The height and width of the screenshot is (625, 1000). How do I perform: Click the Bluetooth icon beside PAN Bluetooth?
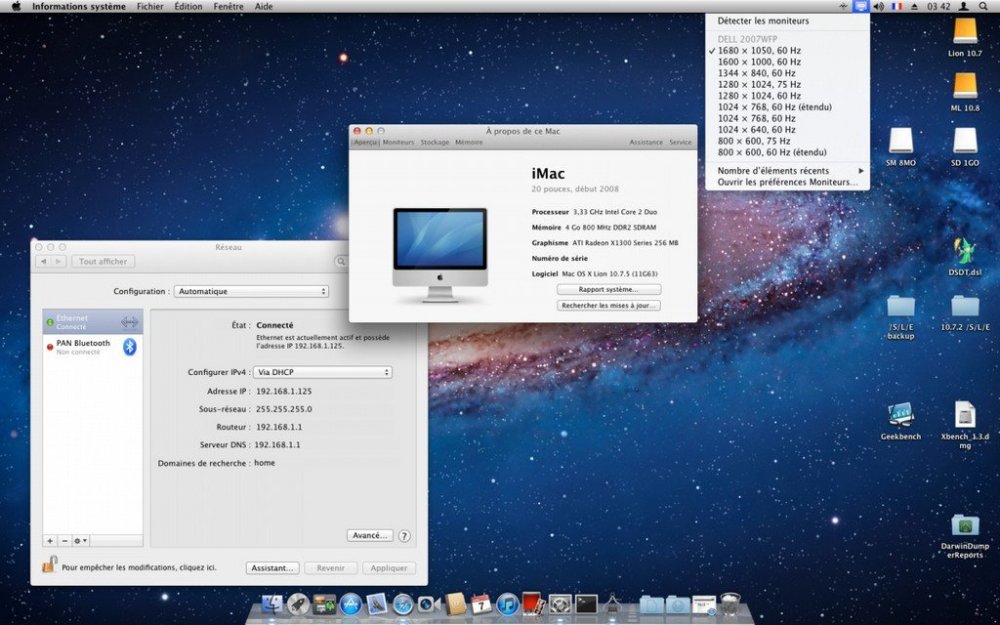(x=129, y=346)
